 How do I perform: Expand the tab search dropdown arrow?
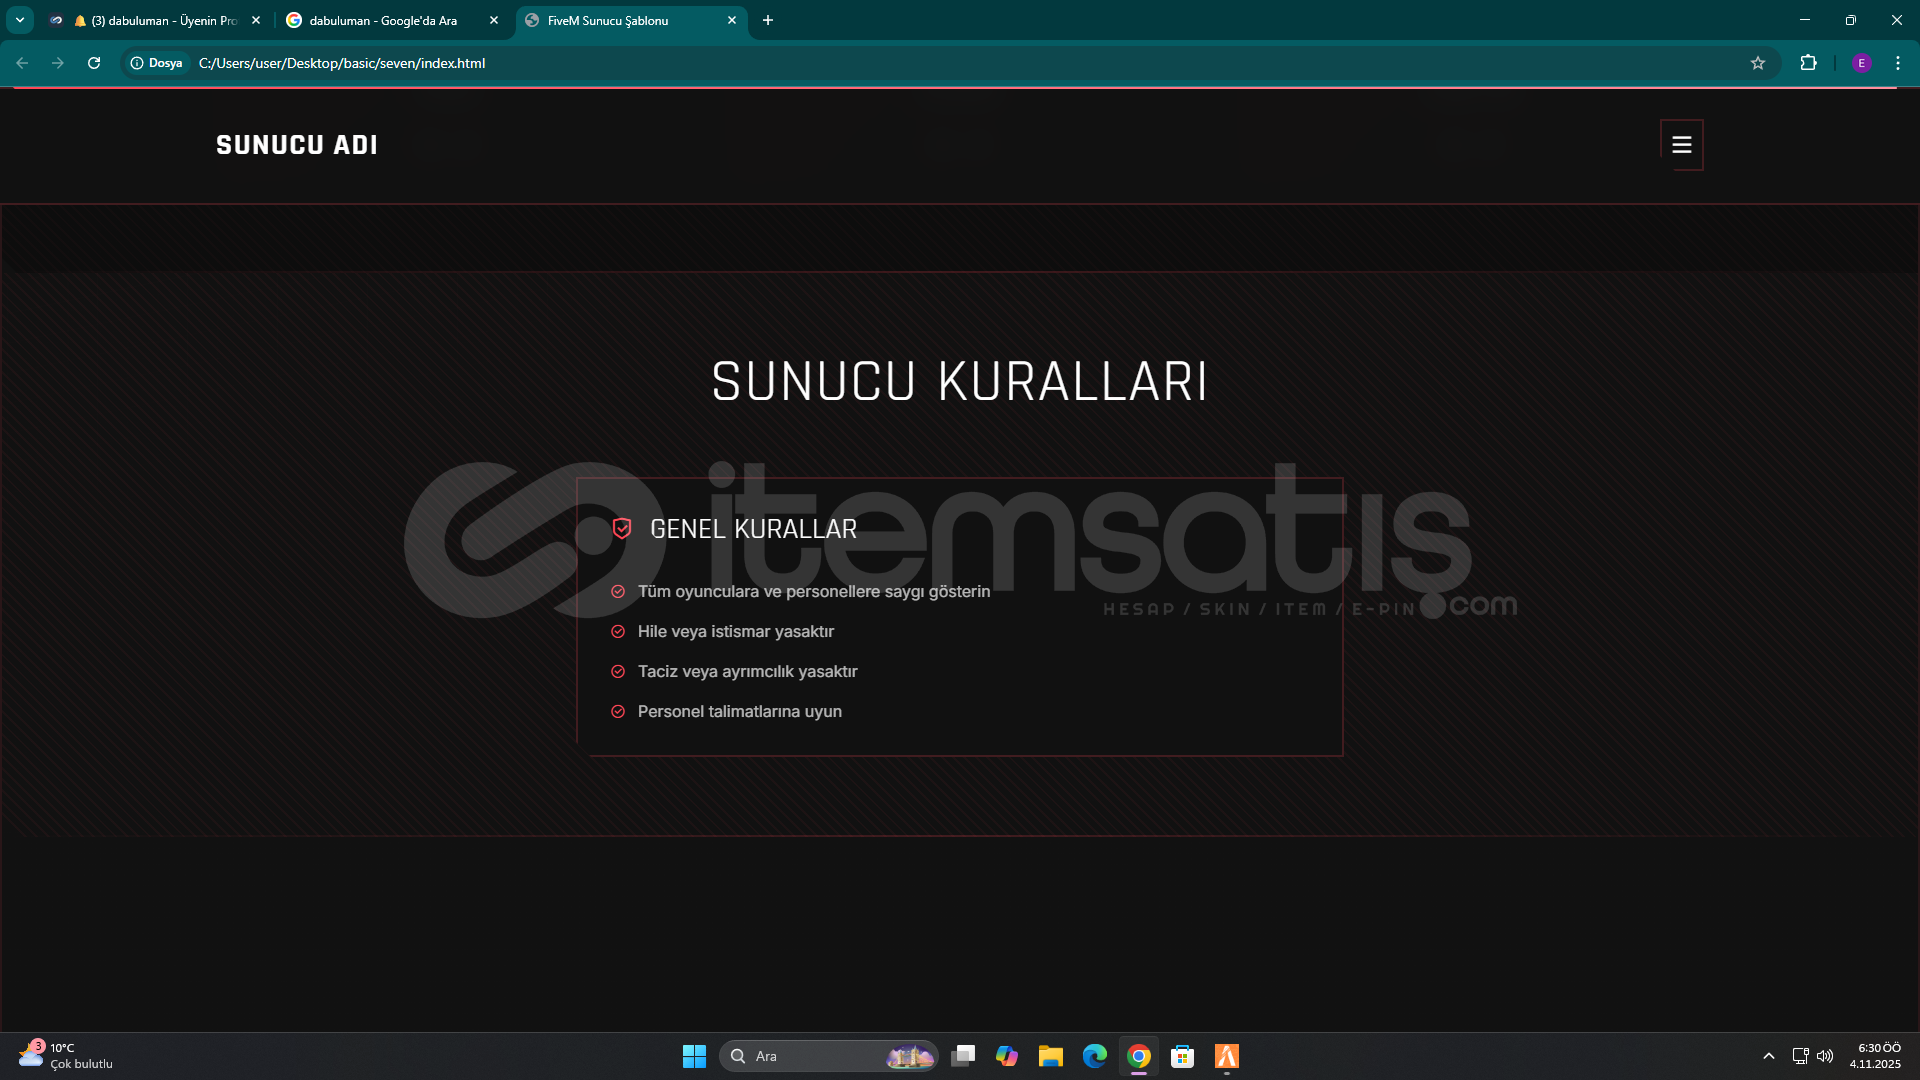click(19, 20)
